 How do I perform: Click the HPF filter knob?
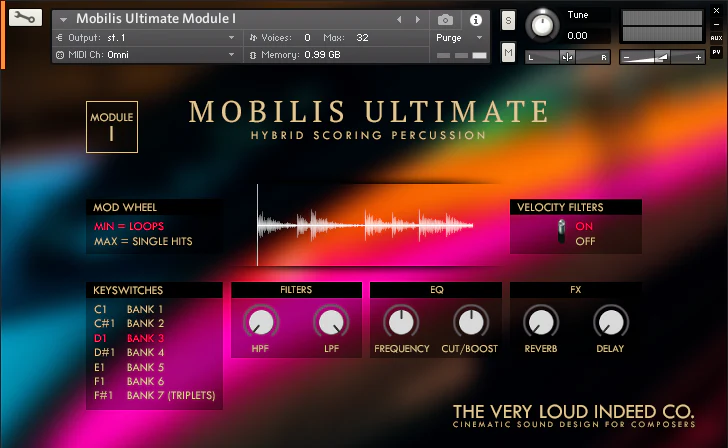[260, 322]
